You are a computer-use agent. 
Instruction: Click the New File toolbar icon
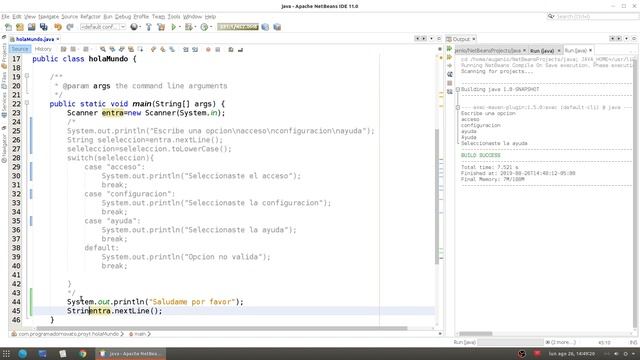tap(8, 27)
